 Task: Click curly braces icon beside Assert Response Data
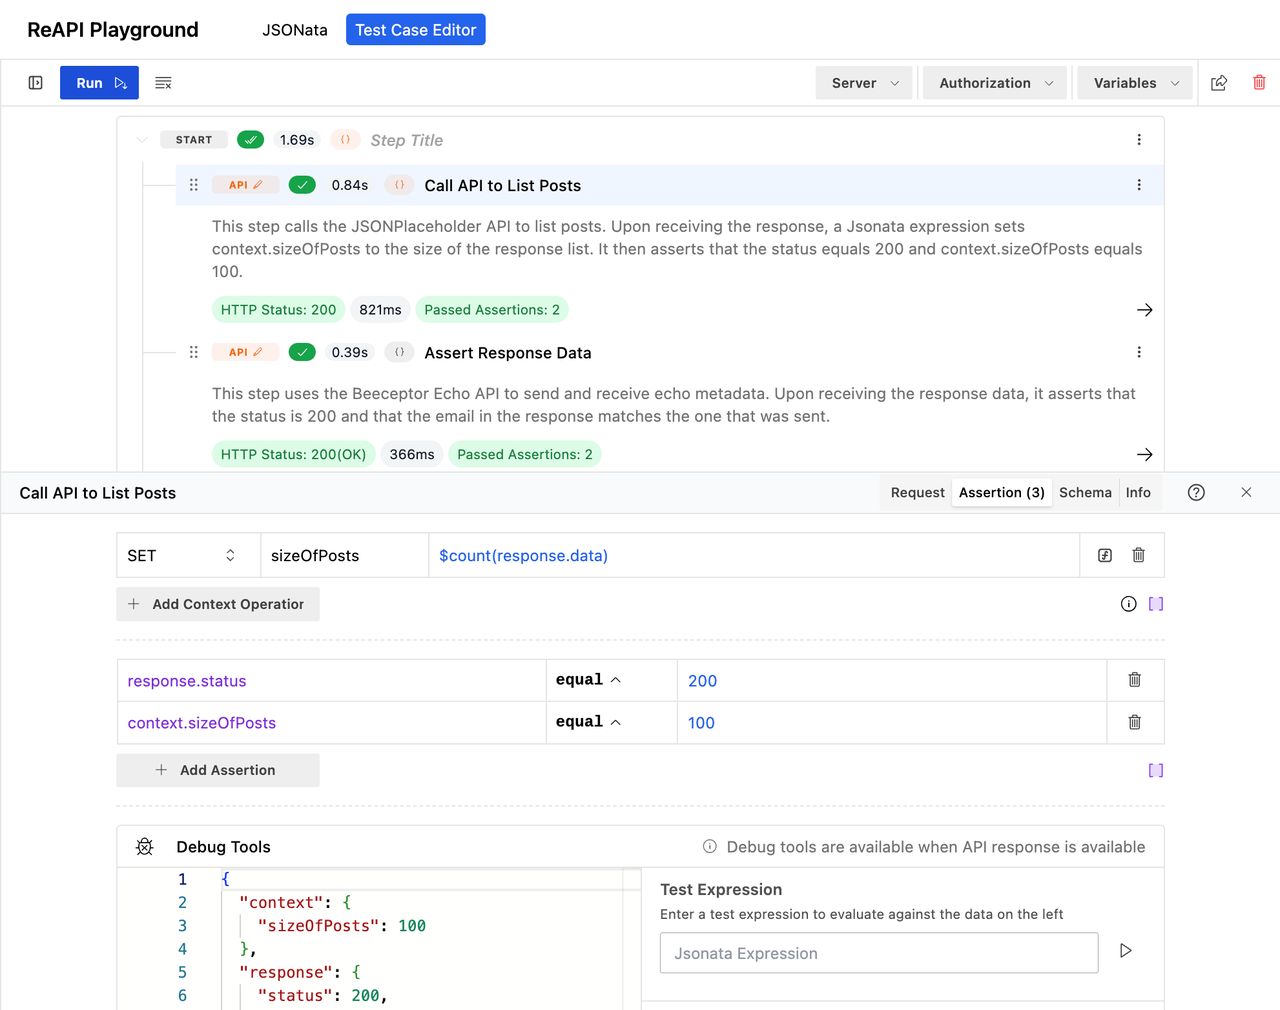click(399, 352)
